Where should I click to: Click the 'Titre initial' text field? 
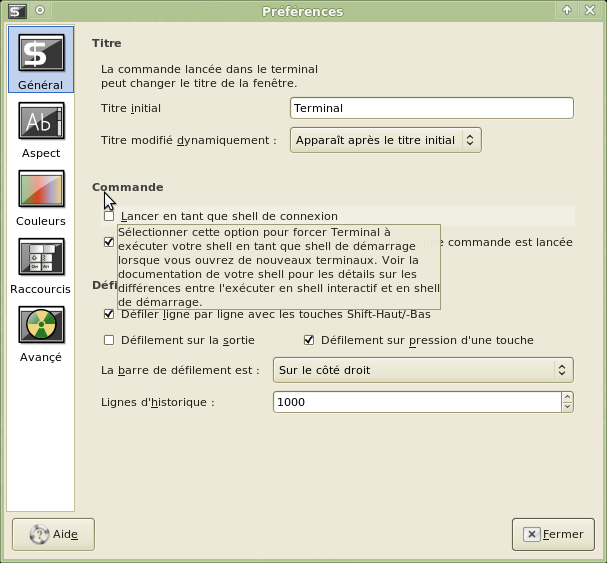[x=431, y=108]
